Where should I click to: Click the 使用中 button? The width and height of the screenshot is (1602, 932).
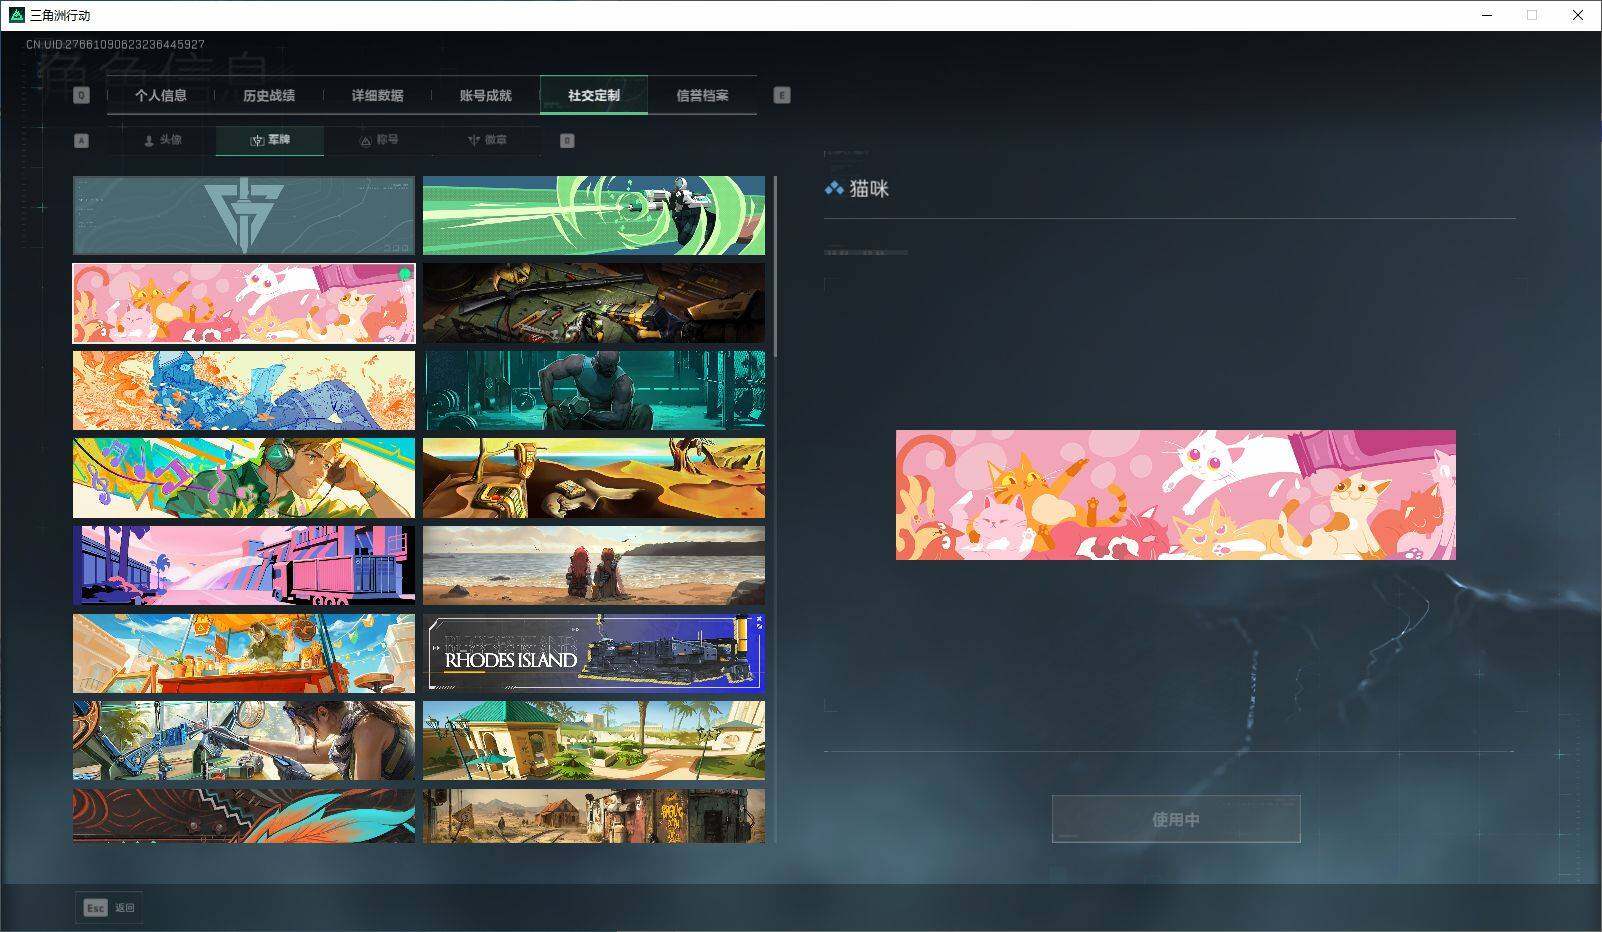pos(1176,820)
